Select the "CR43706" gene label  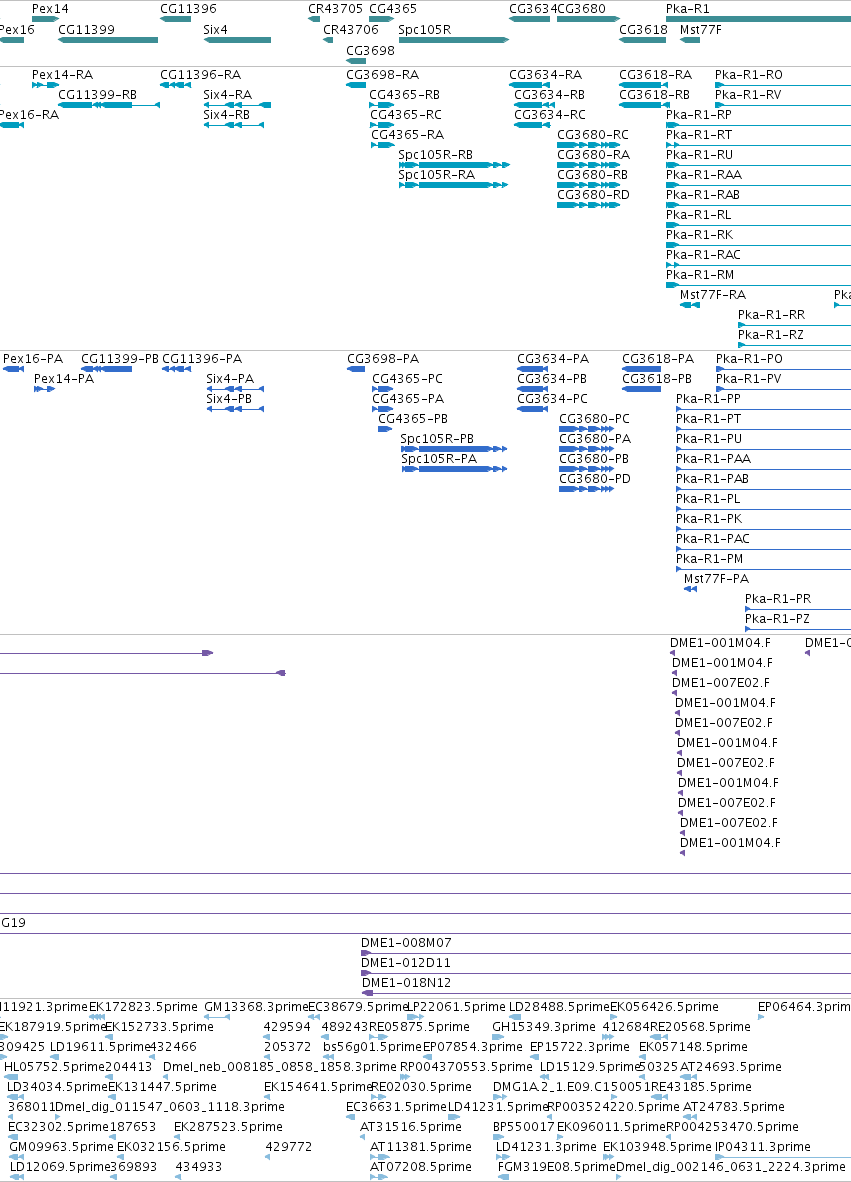[351, 30]
